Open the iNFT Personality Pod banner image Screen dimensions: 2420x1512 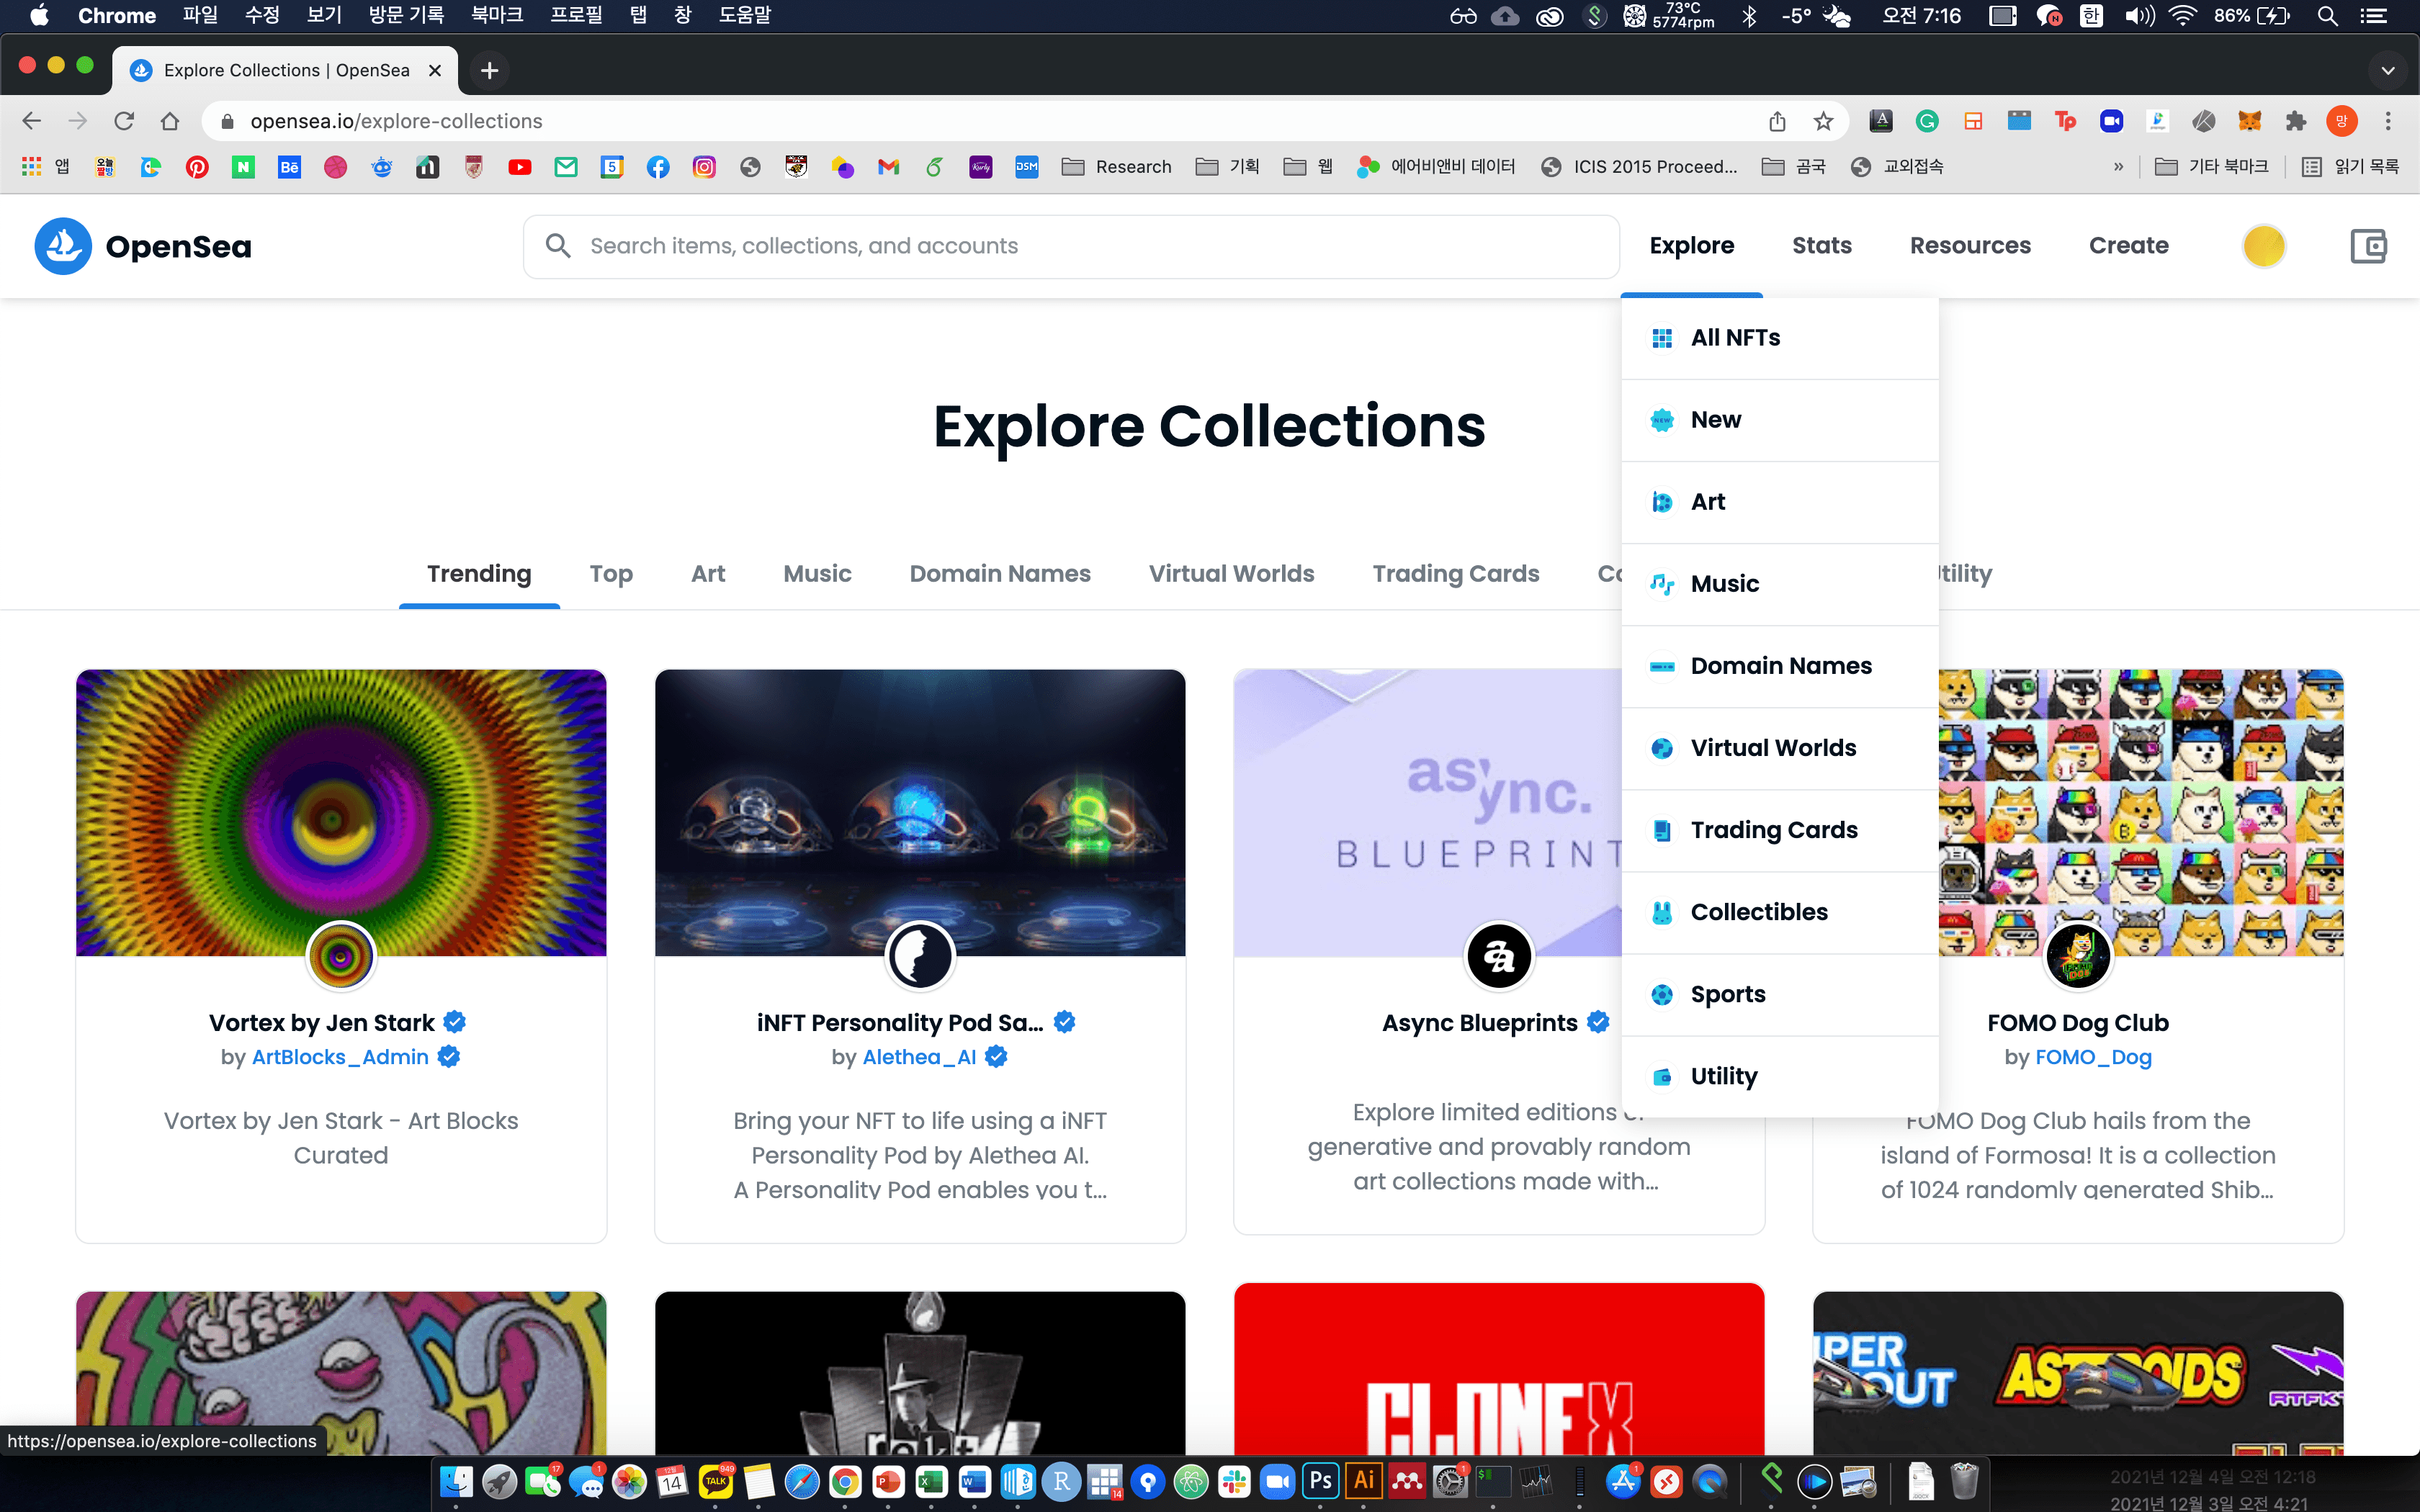[920, 812]
